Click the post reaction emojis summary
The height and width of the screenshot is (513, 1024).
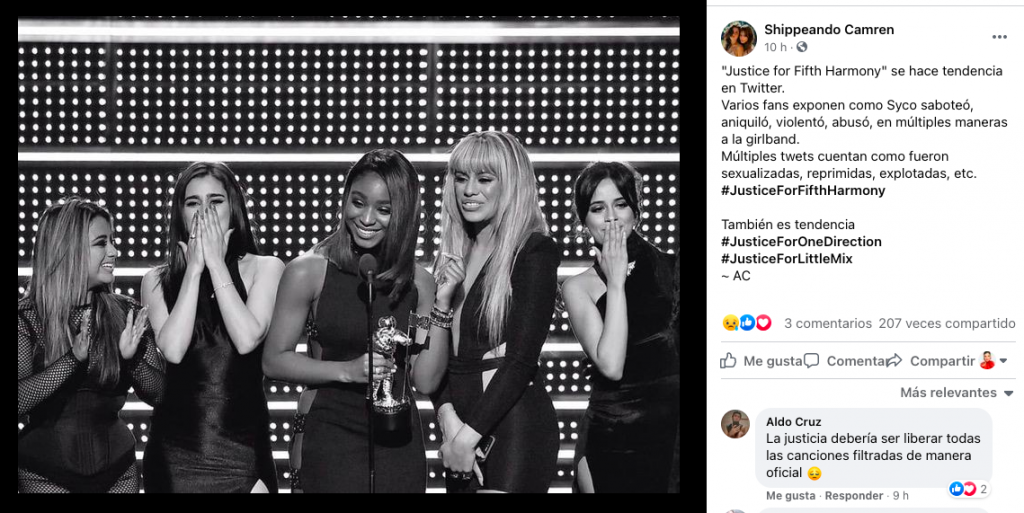[x=747, y=323]
